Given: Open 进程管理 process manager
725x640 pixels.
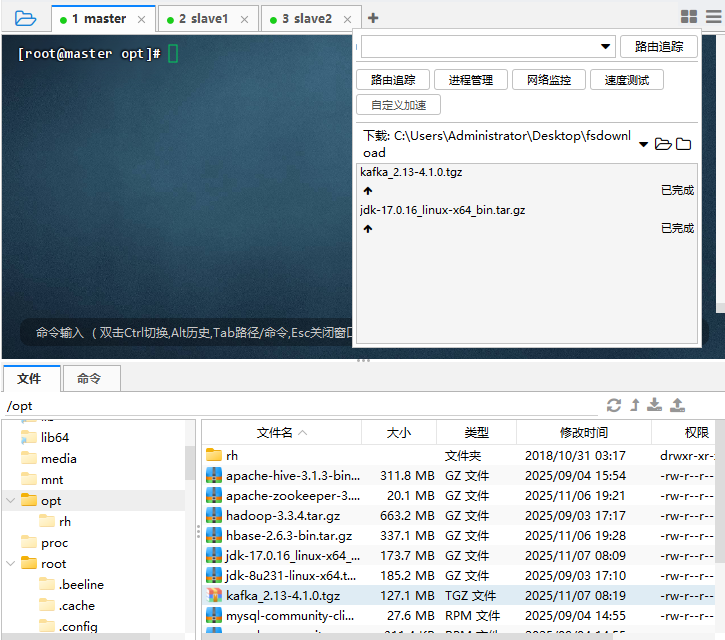Looking at the screenshot, I should click(x=471, y=80).
